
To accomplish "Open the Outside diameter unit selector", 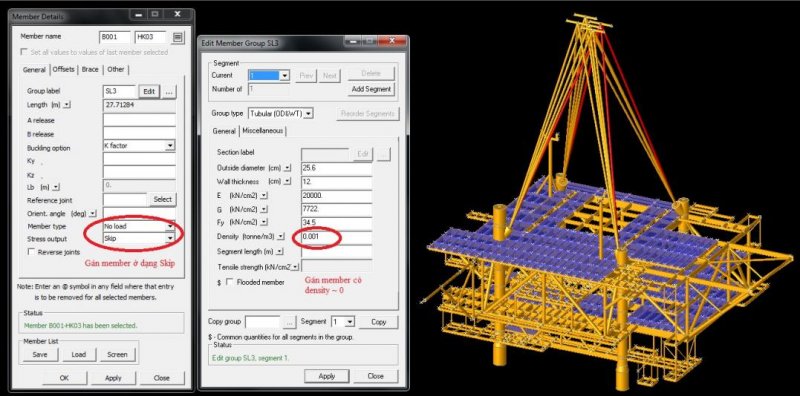I will coord(288,168).
